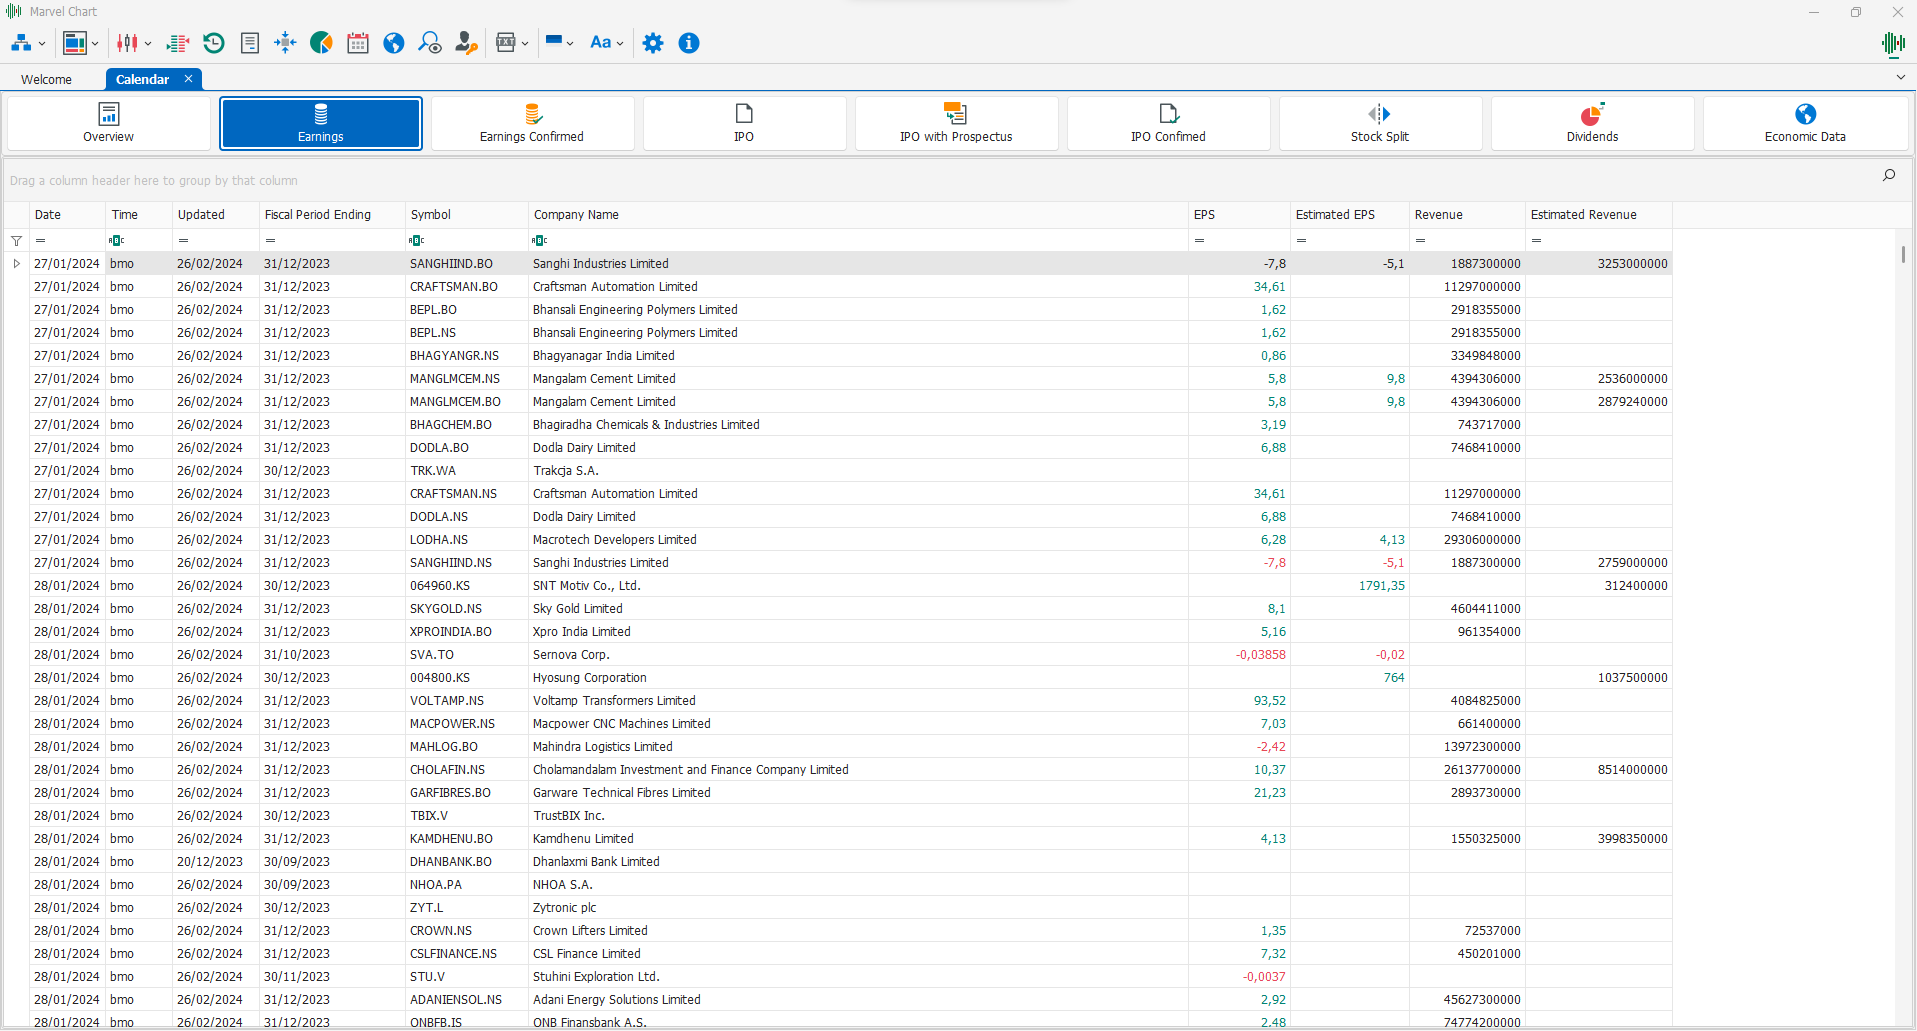Open the pie chart icon
This screenshot has width=1917, height=1031.
coord(321,43)
